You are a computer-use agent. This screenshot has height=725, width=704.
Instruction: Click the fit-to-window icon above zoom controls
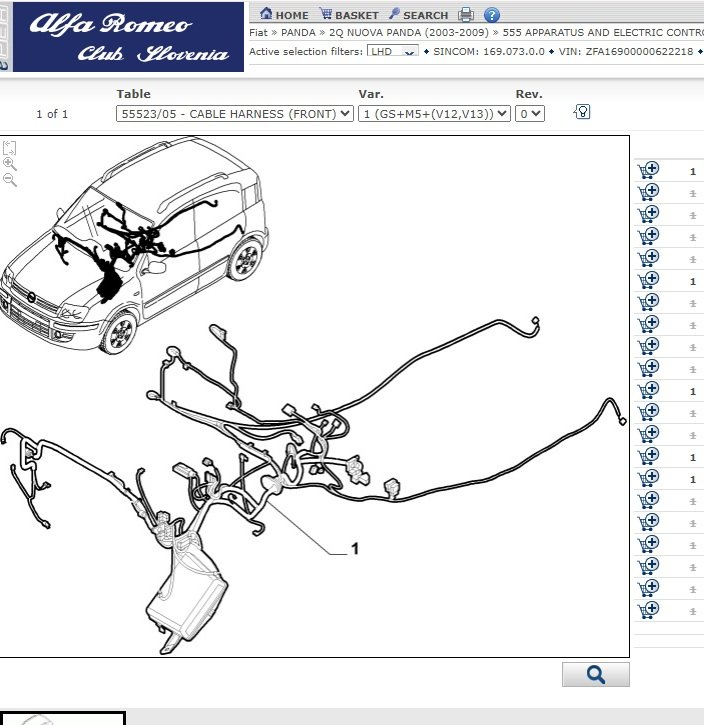10,147
